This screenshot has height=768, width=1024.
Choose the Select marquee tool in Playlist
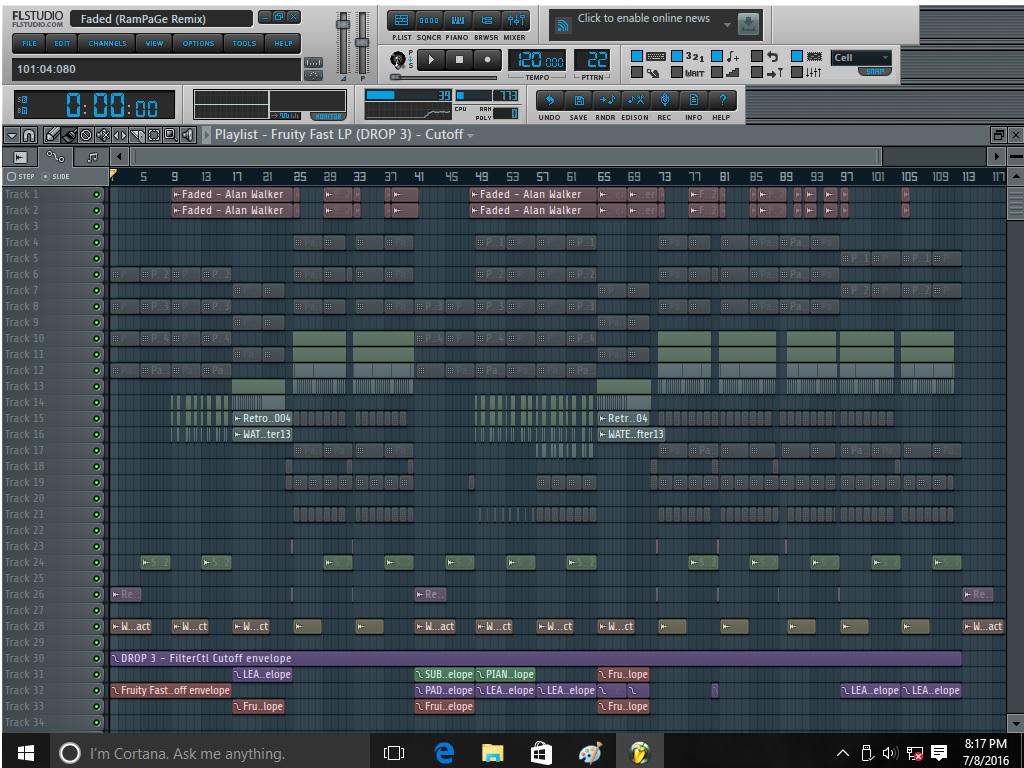[154, 135]
